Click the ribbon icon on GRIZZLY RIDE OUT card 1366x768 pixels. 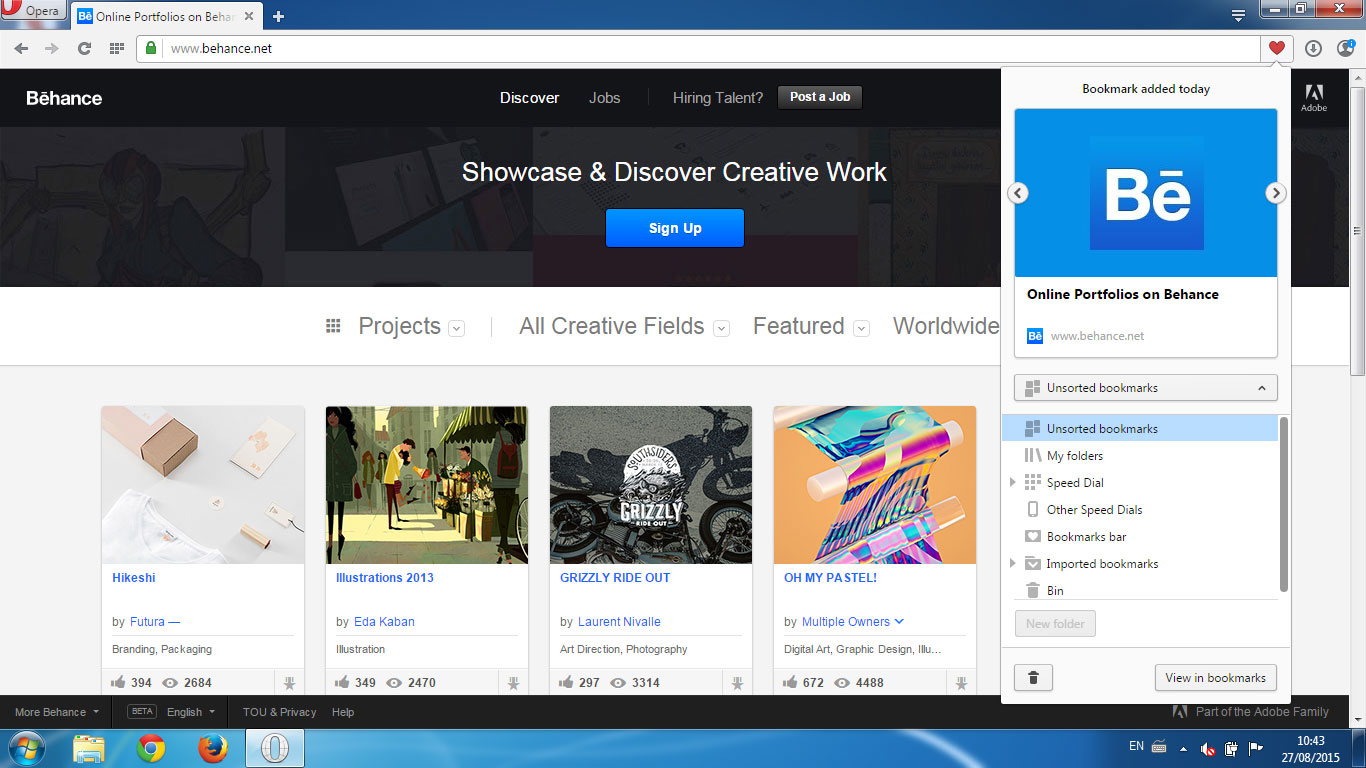[x=737, y=683]
